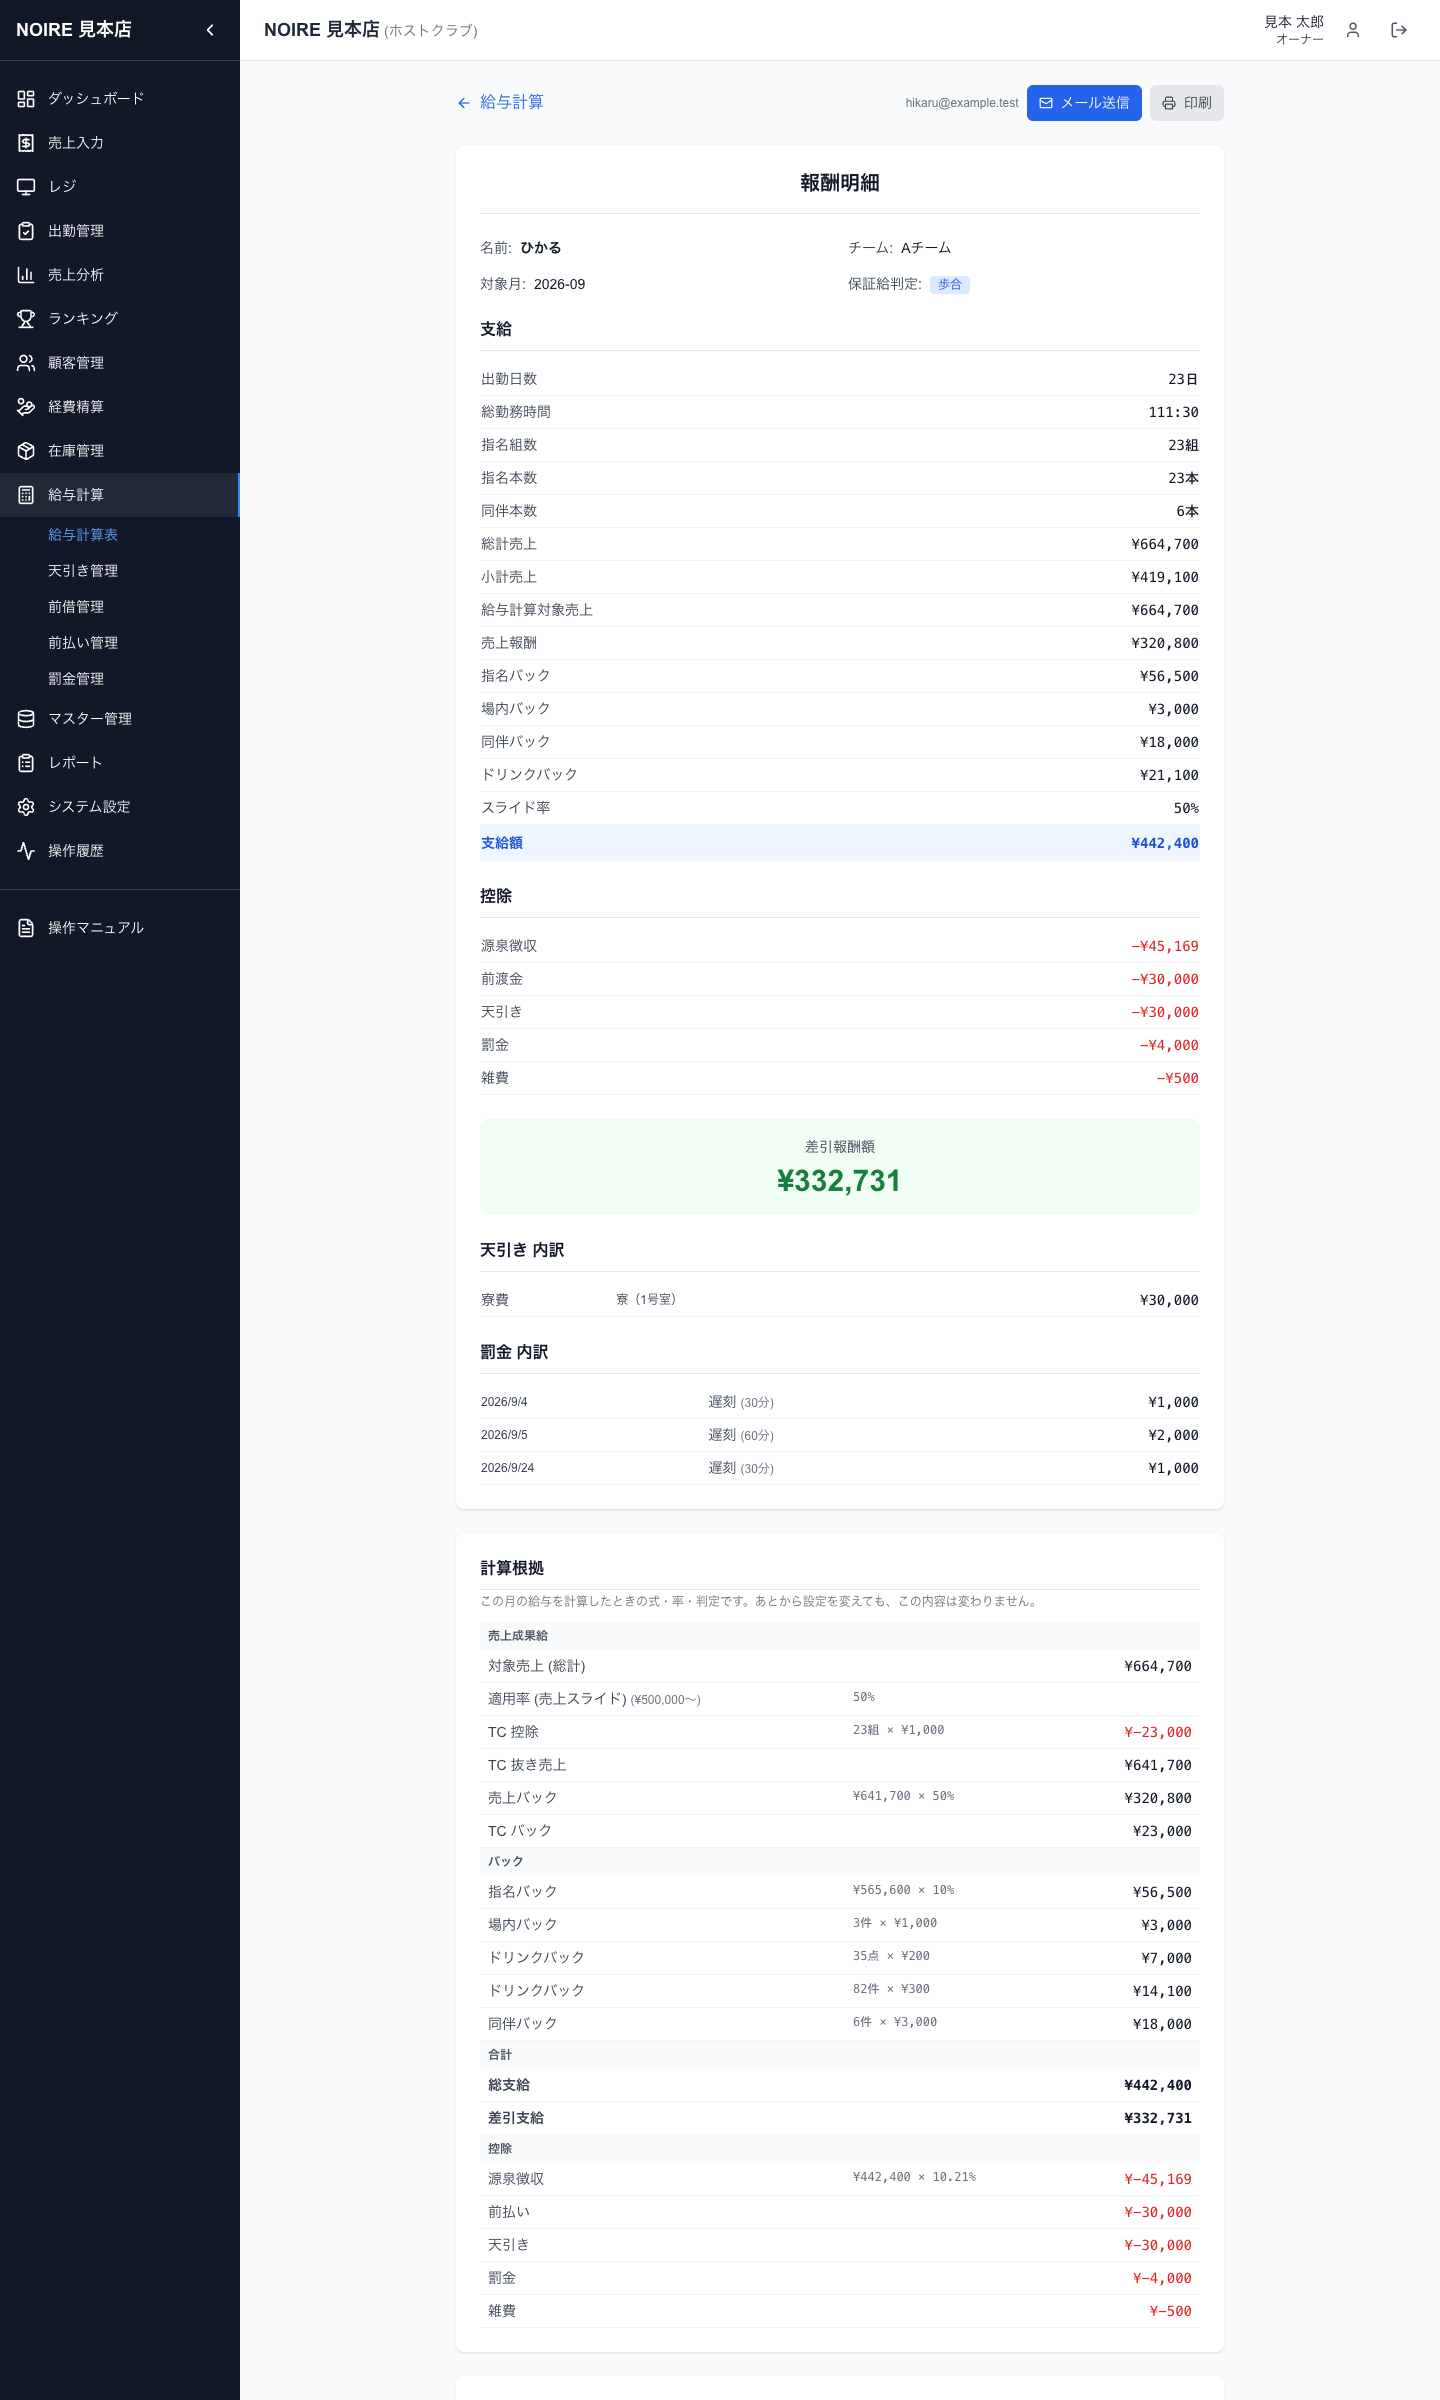Screen dimensions: 1440x2400
Task: Open 前払い管理 submenu item
Action: point(83,643)
